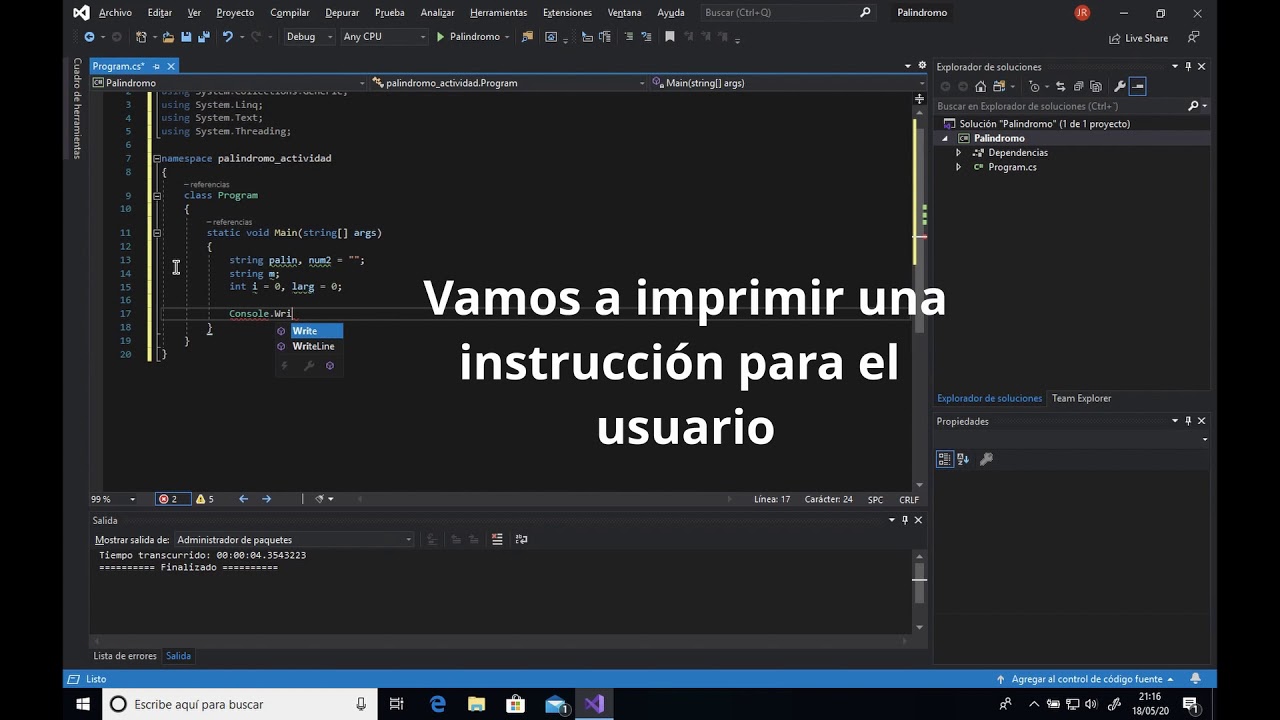Select WriteLine from the autocomplete list
The width and height of the screenshot is (1280, 720).
point(313,346)
